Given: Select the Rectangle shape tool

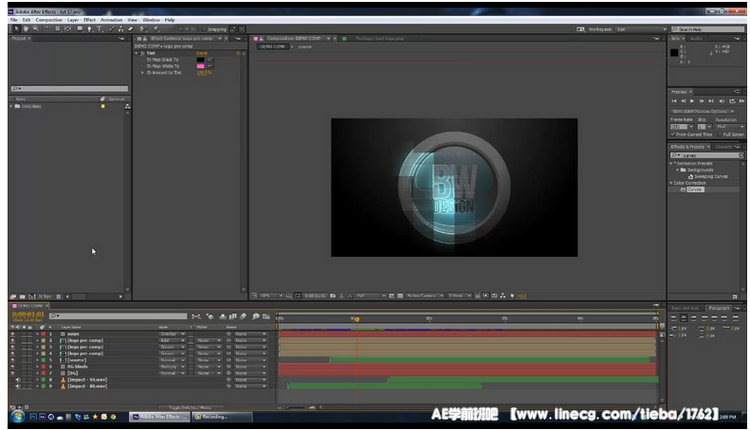Looking at the screenshot, I should click(79, 29).
